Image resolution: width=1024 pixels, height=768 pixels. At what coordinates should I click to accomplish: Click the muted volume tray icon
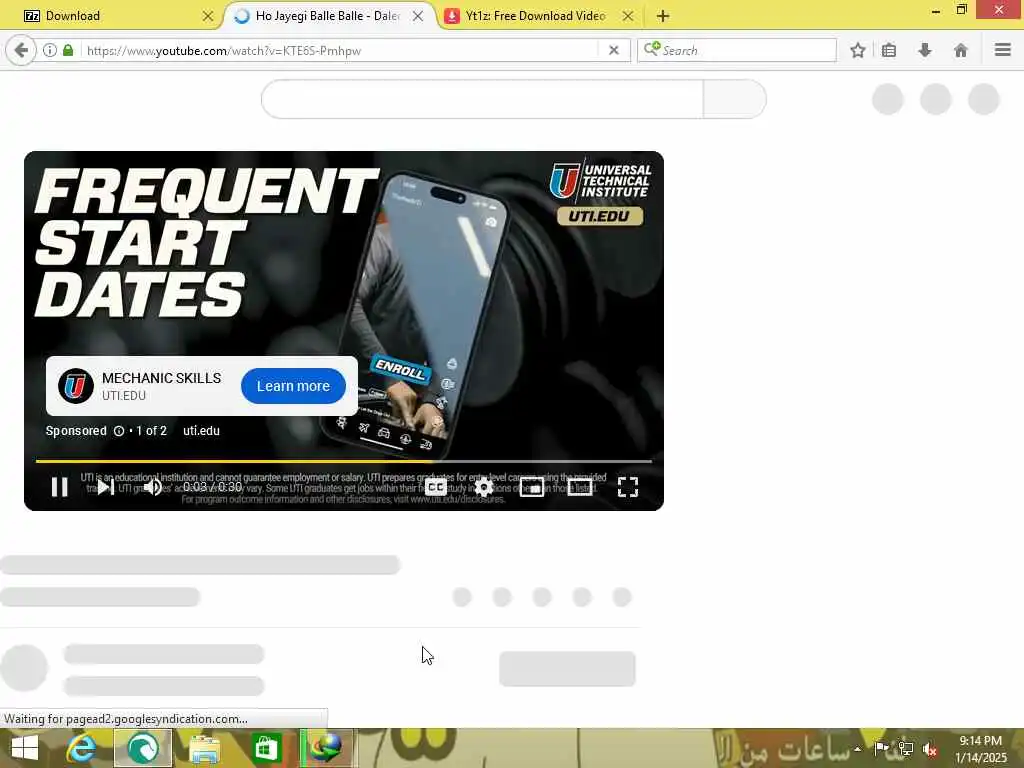pos(930,749)
